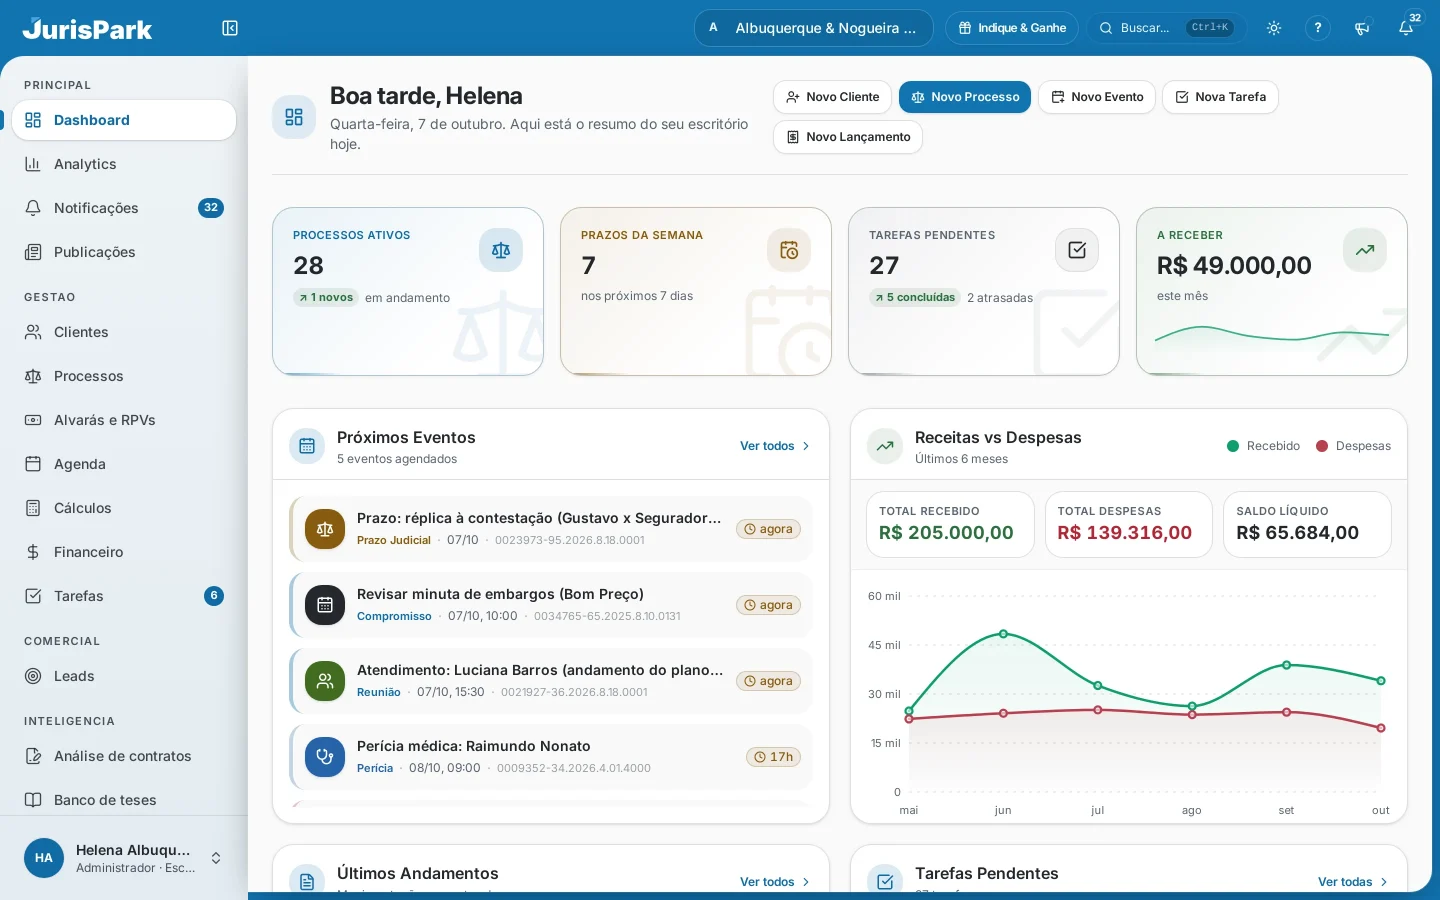
Task: Toggle light/dark theme sun icon
Action: [x=1274, y=28]
